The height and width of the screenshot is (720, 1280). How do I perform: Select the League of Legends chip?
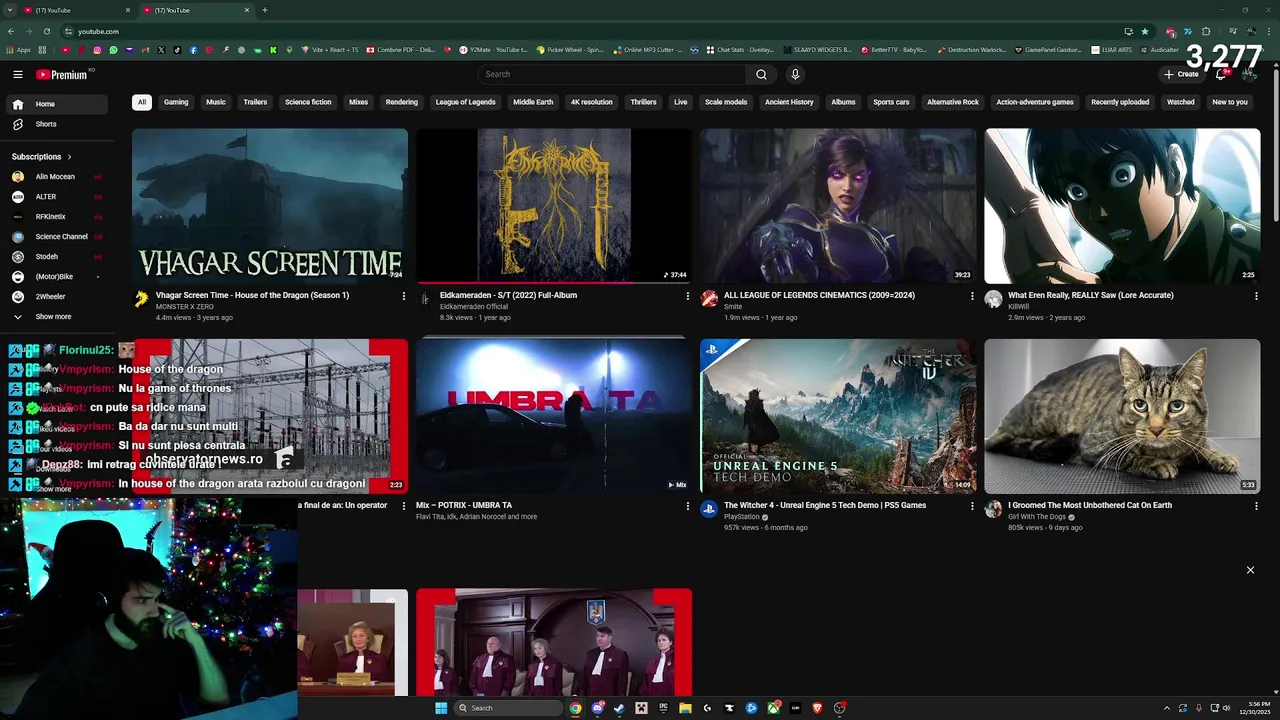[x=465, y=102]
